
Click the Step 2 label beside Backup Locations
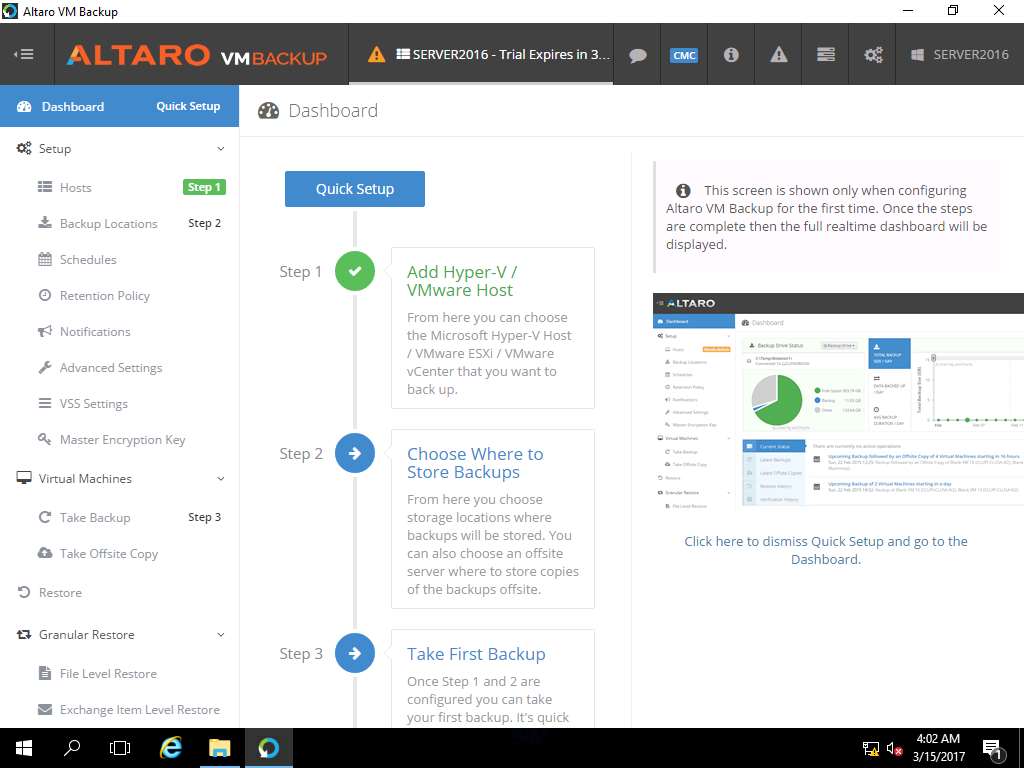tap(204, 223)
